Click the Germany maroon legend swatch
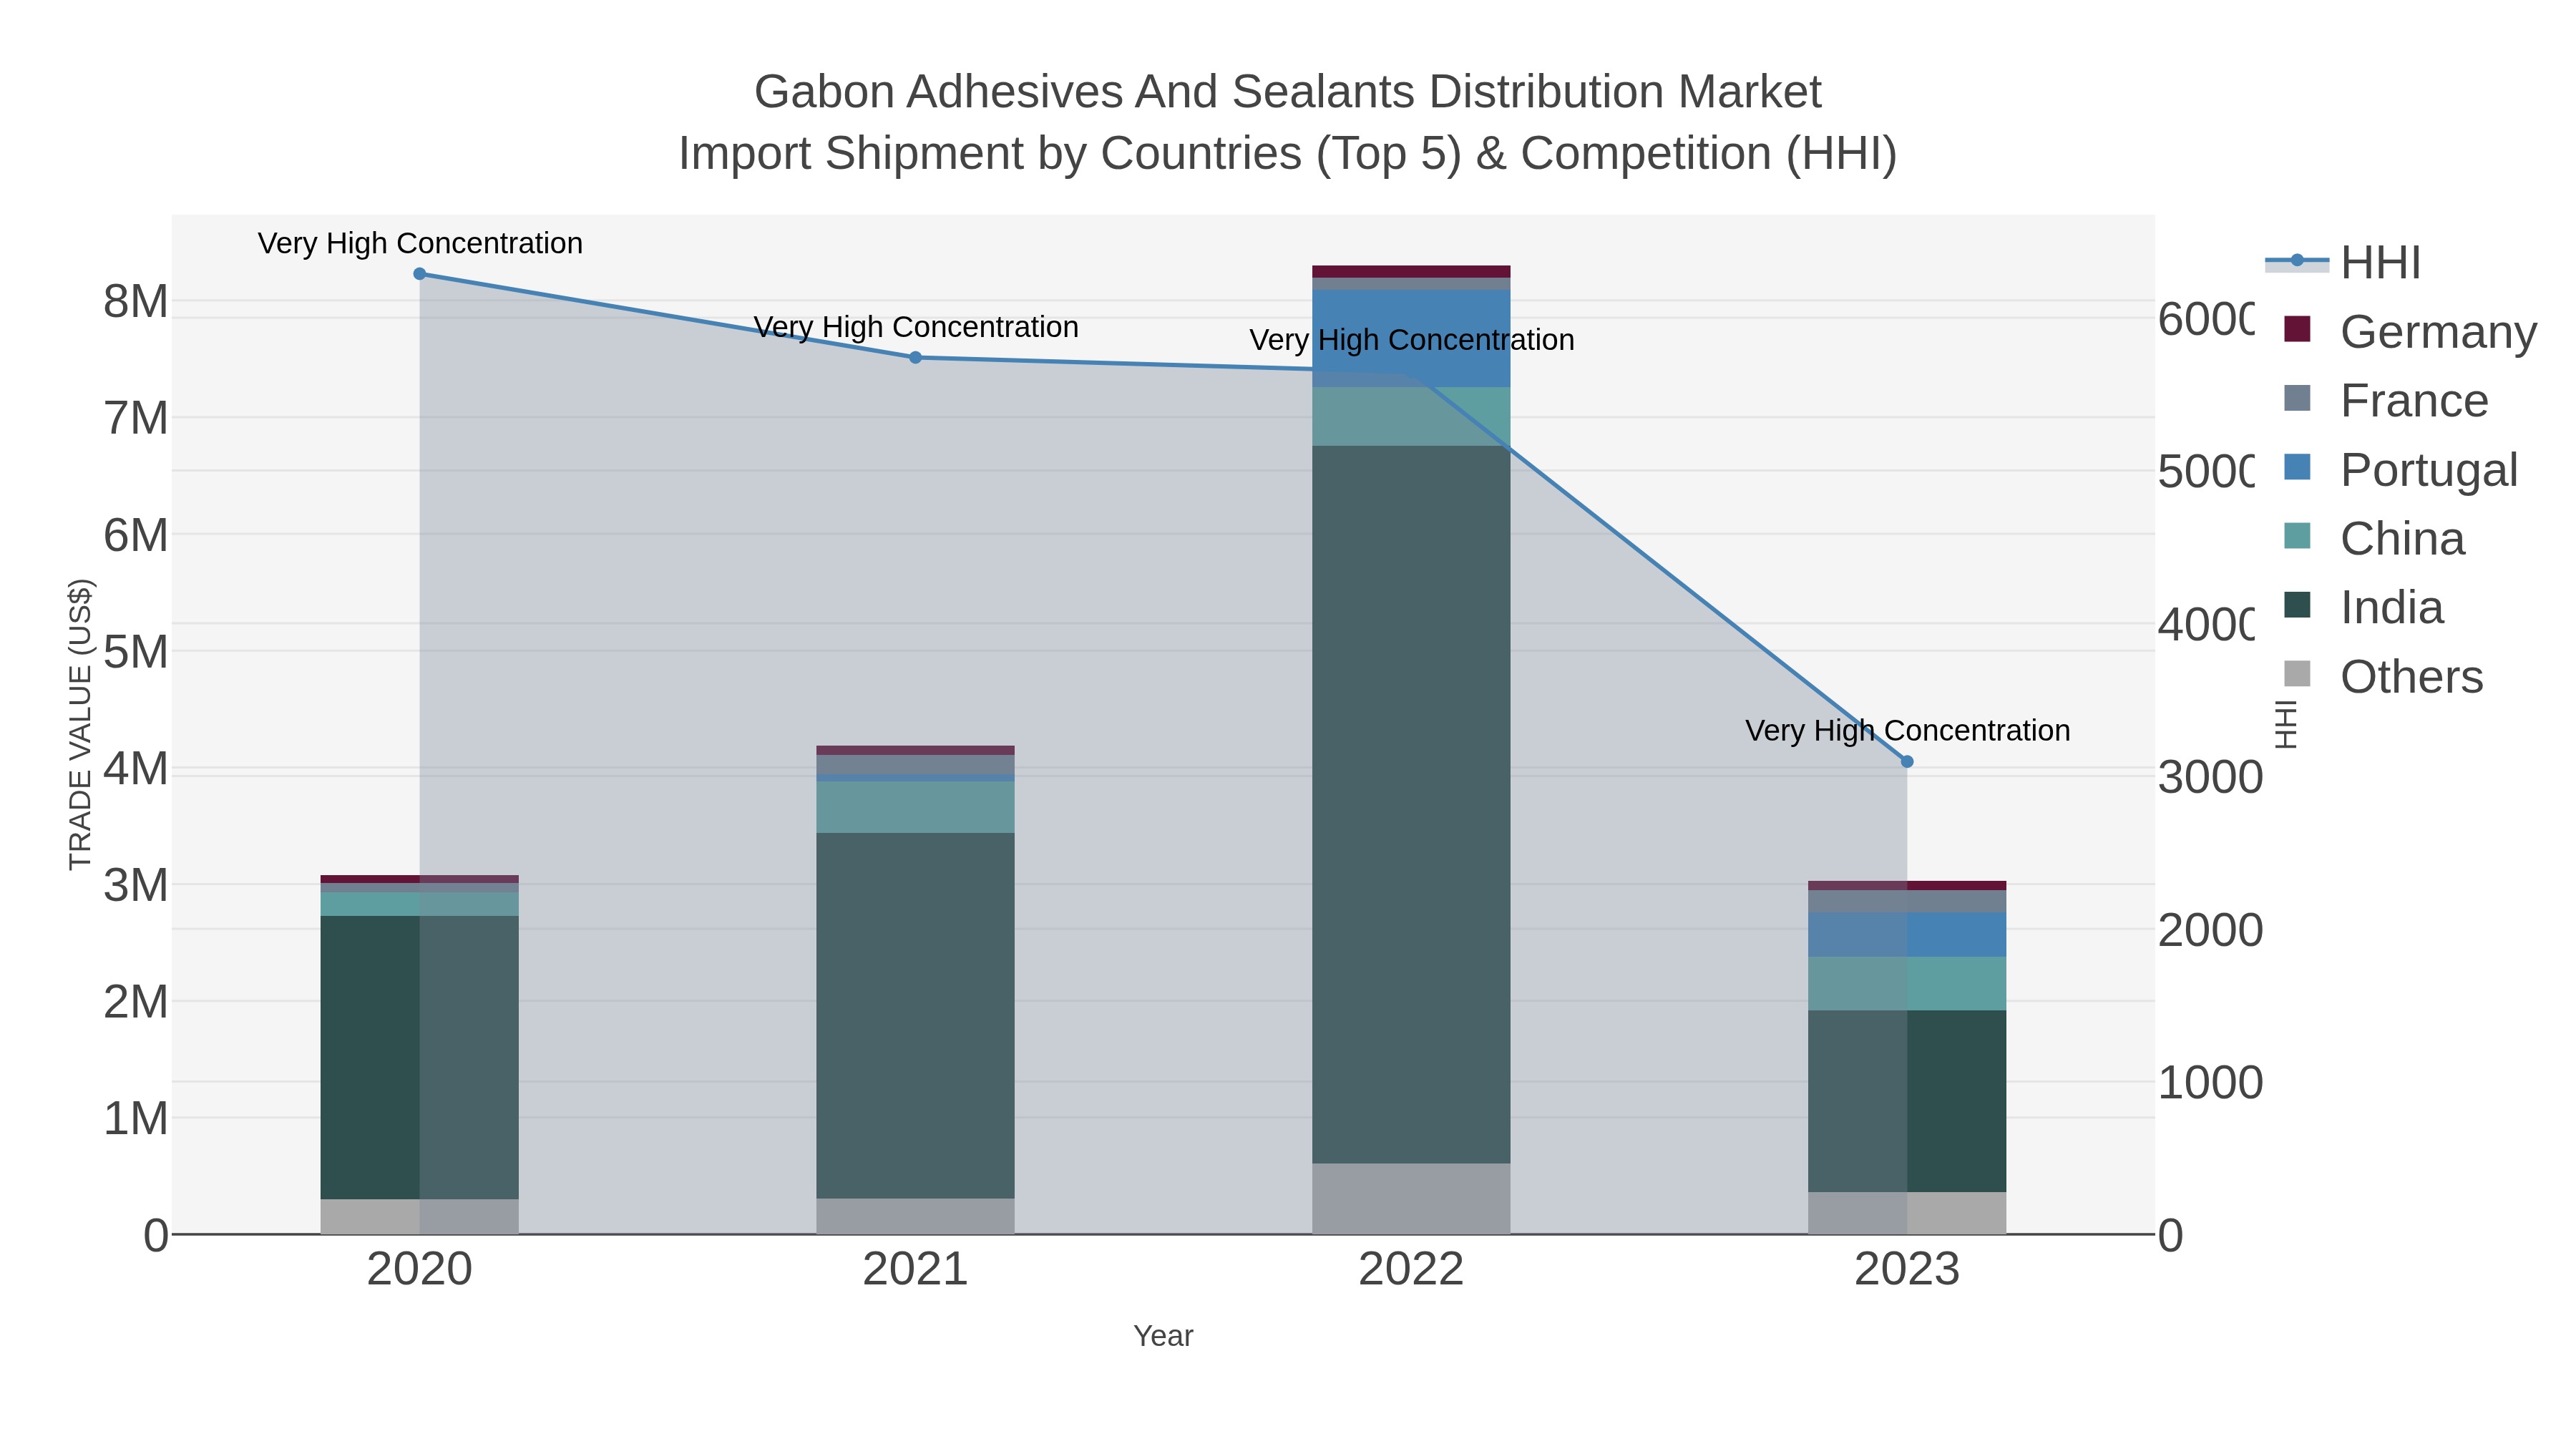This screenshot has width=2576, height=1449. 2297,329
